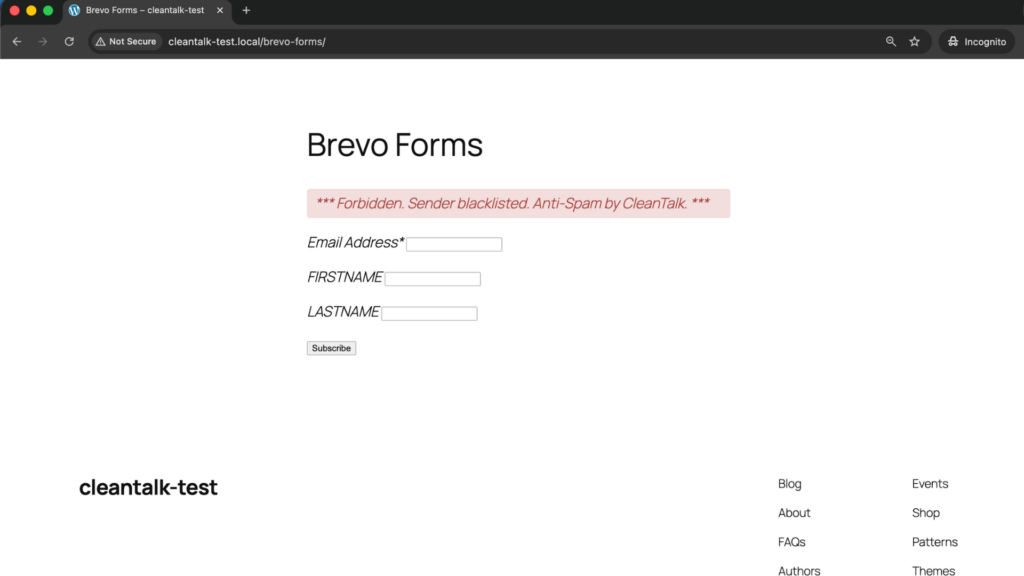This screenshot has height=576, width=1024.
Task: Close the Brevo Forms browser tab
Action: point(220,10)
